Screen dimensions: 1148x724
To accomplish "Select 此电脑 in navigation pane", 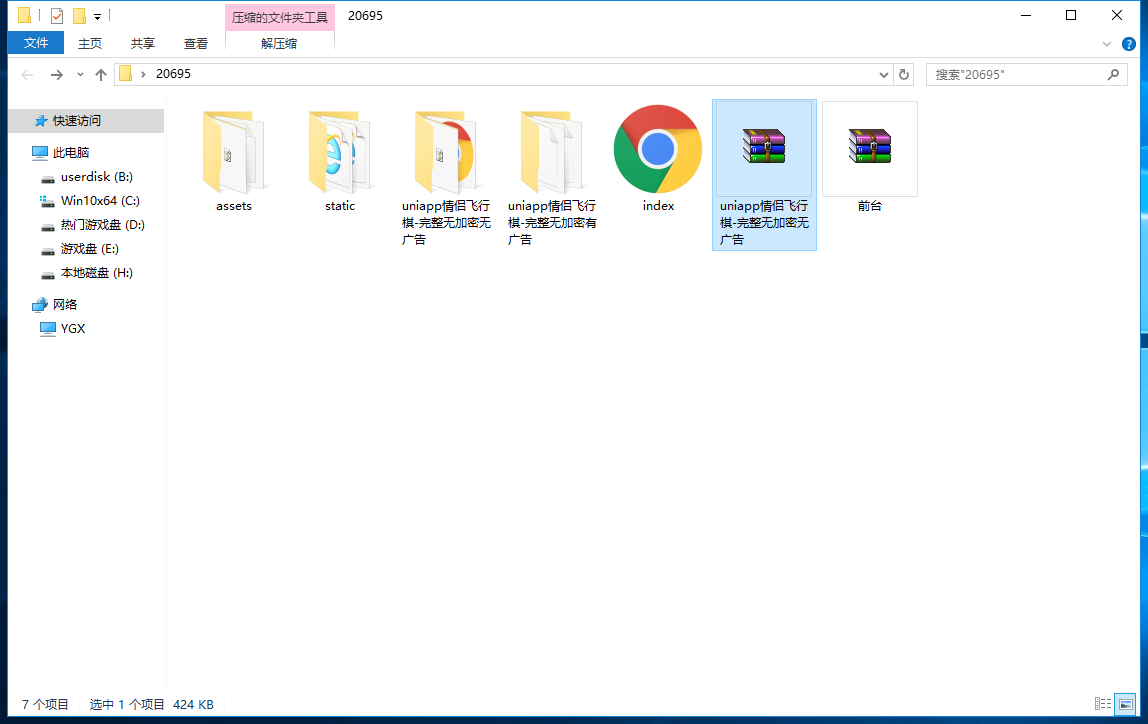I will 70,153.
